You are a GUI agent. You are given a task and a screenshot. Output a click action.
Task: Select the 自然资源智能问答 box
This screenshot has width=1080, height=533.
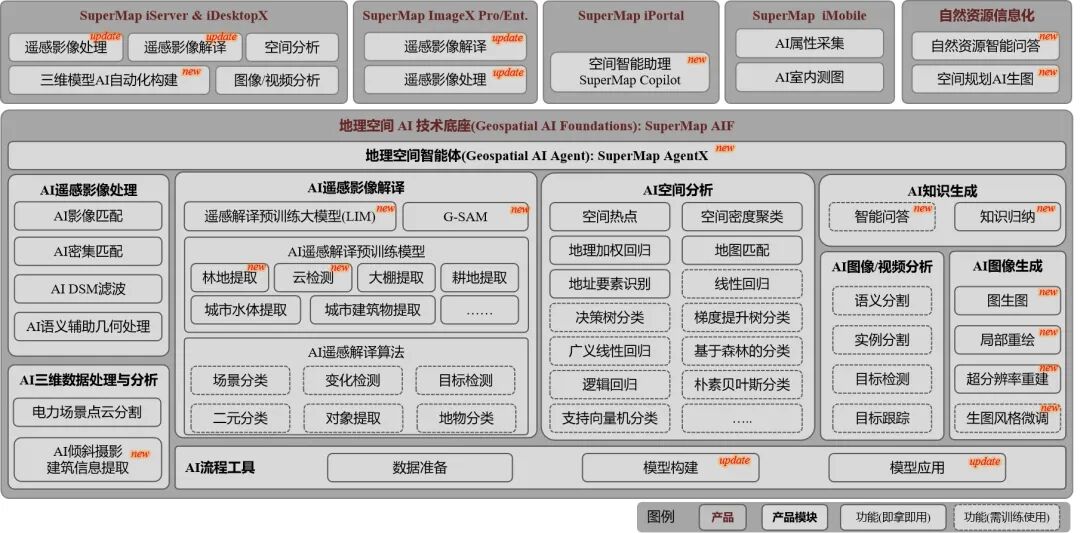[985, 46]
